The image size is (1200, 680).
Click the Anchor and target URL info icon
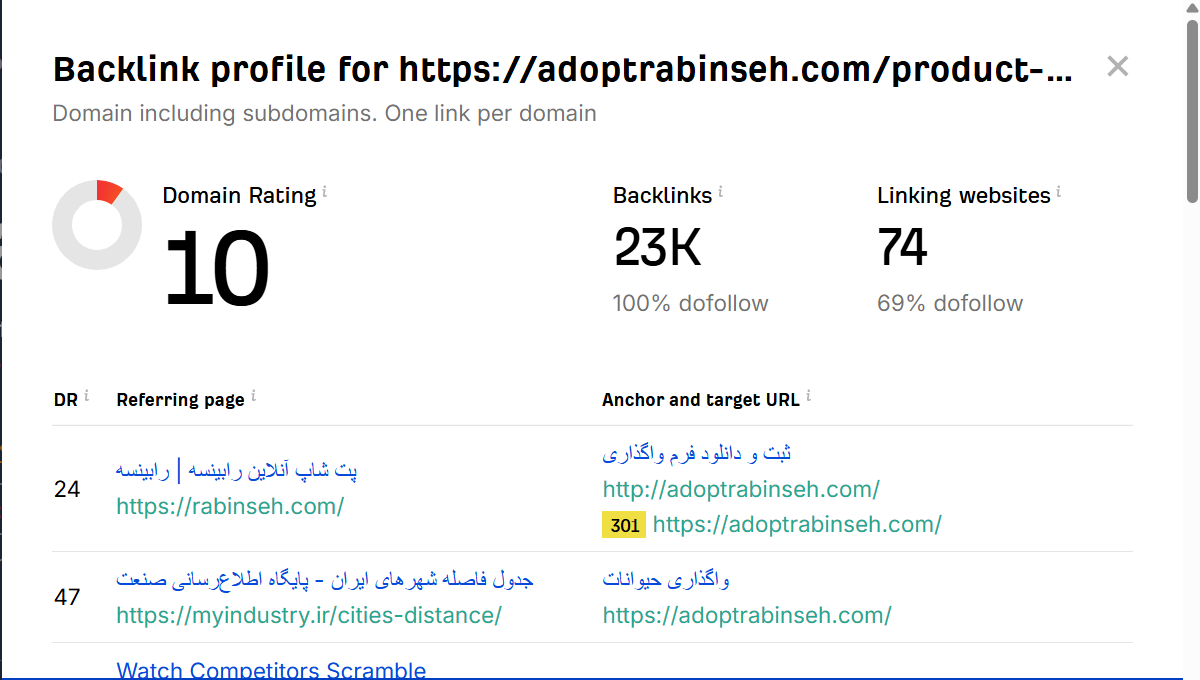[808, 396]
